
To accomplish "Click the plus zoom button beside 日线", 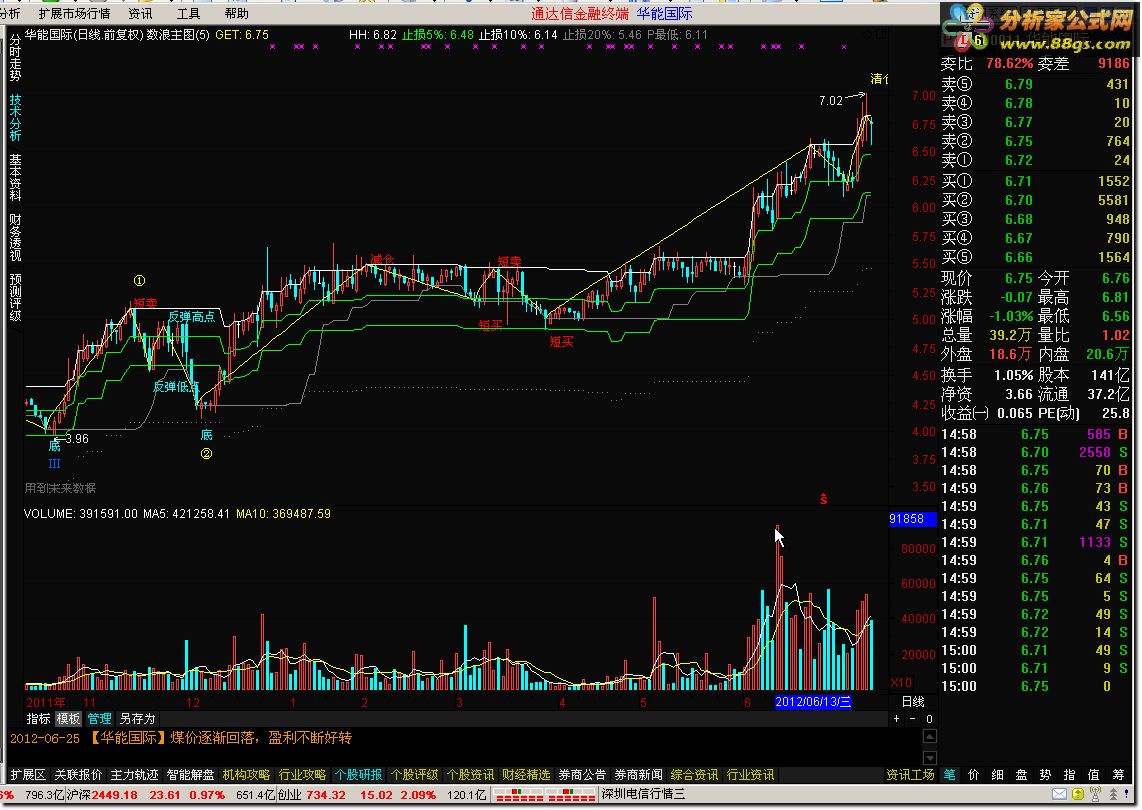I will click(x=897, y=719).
